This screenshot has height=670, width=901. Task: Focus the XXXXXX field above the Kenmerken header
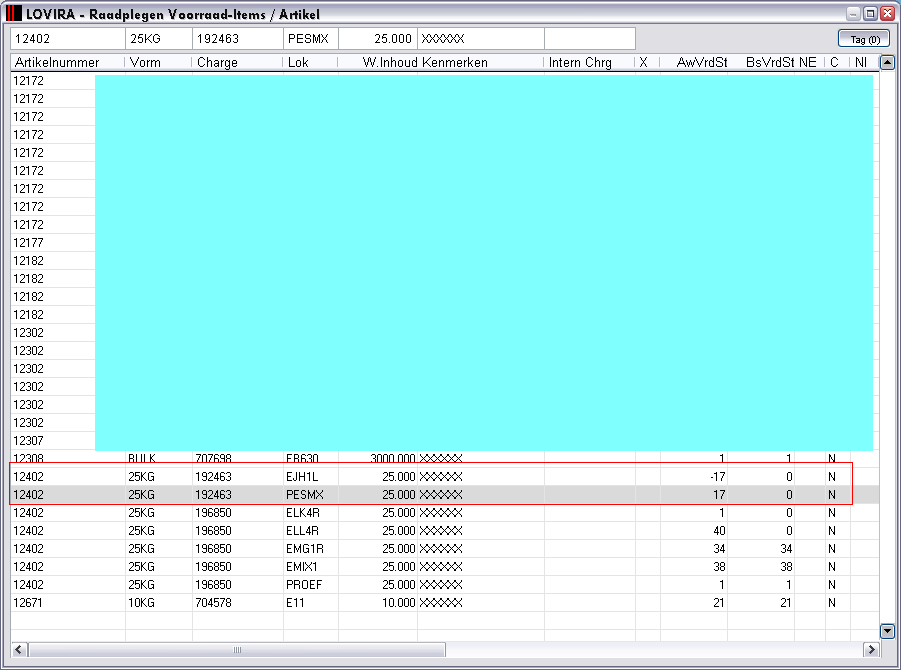(x=481, y=38)
